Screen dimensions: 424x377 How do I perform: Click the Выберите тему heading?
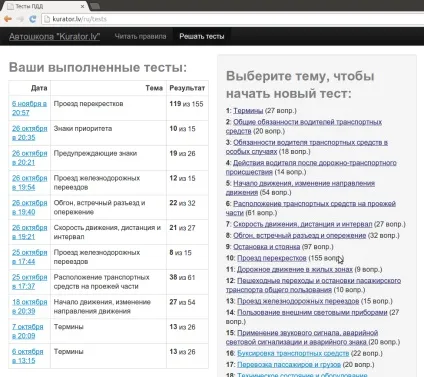point(300,85)
